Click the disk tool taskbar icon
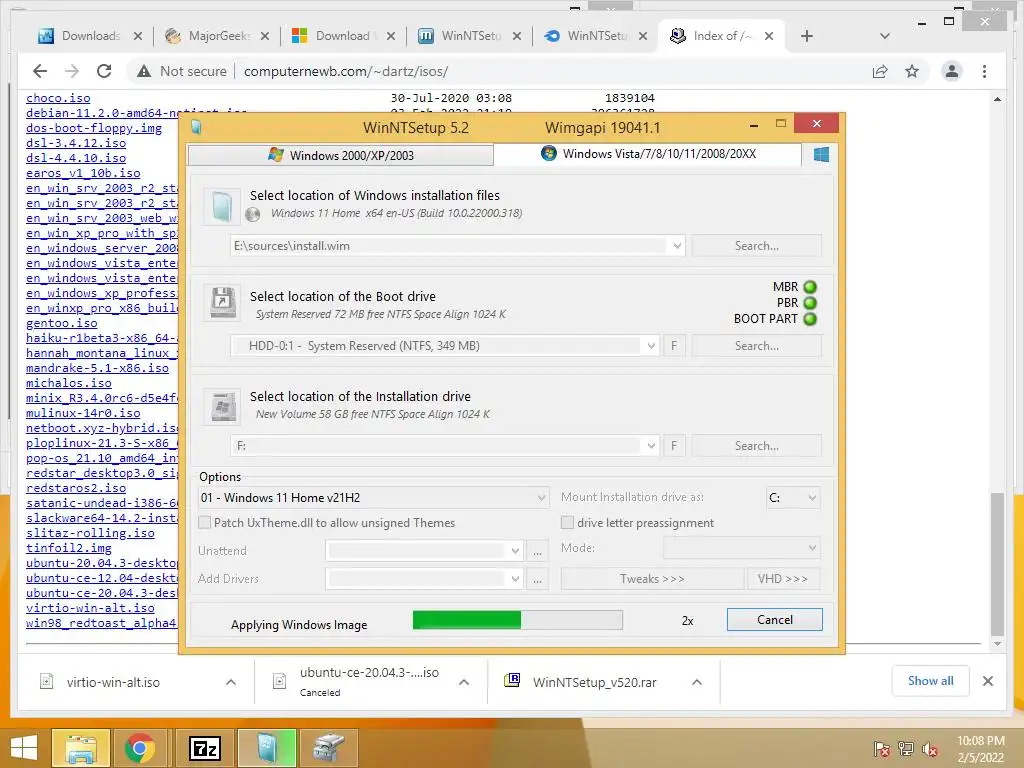Image resolution: width=1024 pixels, height=768 pixels. [328, 748]
